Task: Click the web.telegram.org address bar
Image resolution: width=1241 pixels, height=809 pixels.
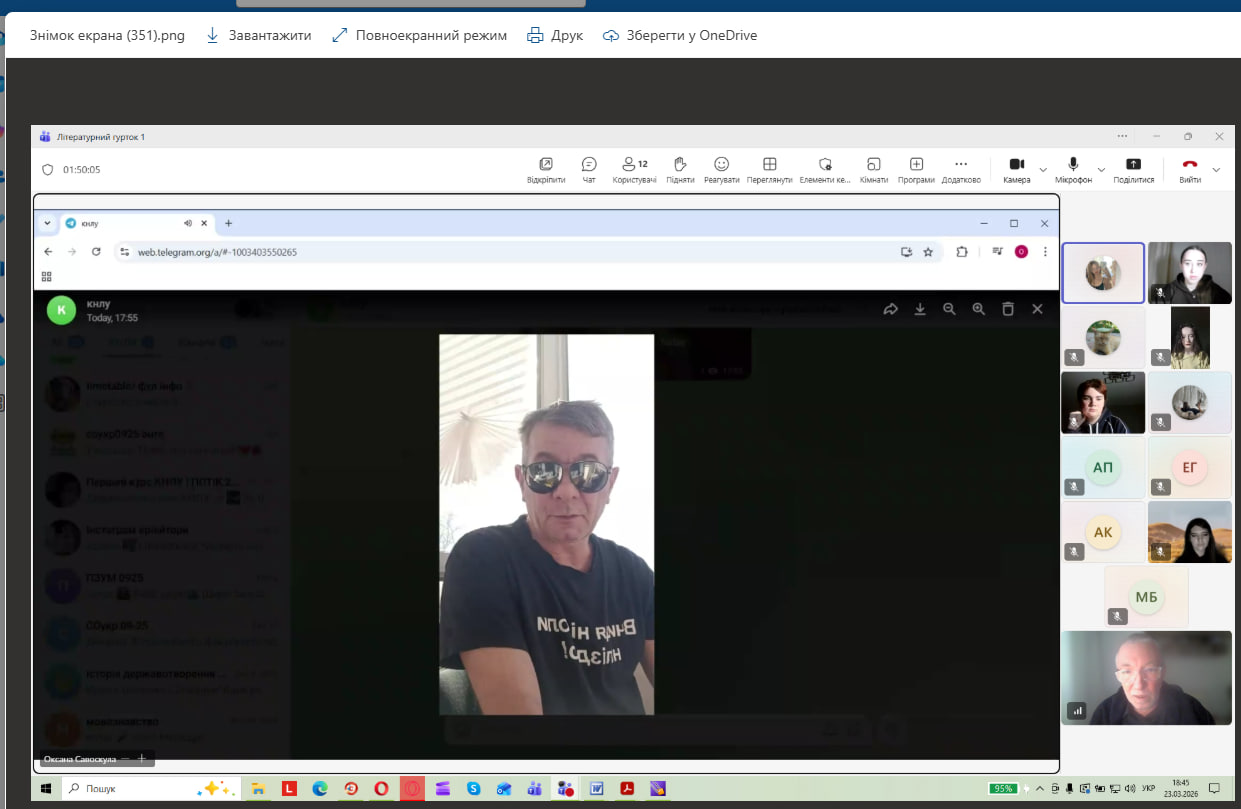Action: point(500,252)
